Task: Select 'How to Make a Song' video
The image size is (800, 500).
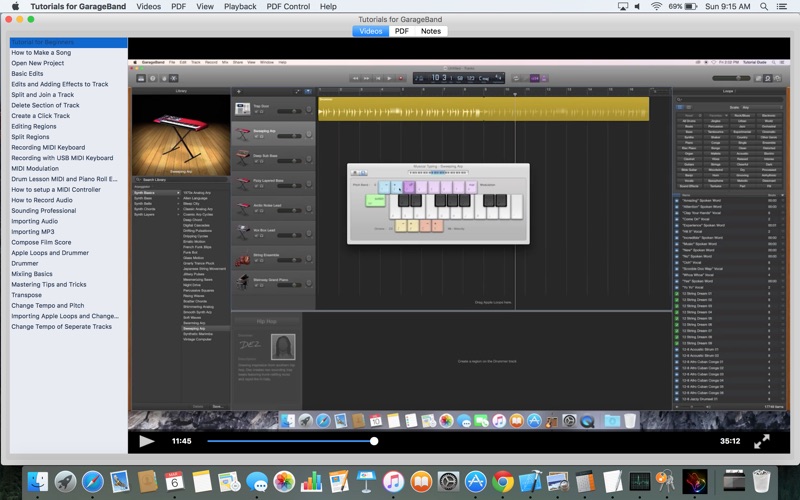Action: pos(68,53)
